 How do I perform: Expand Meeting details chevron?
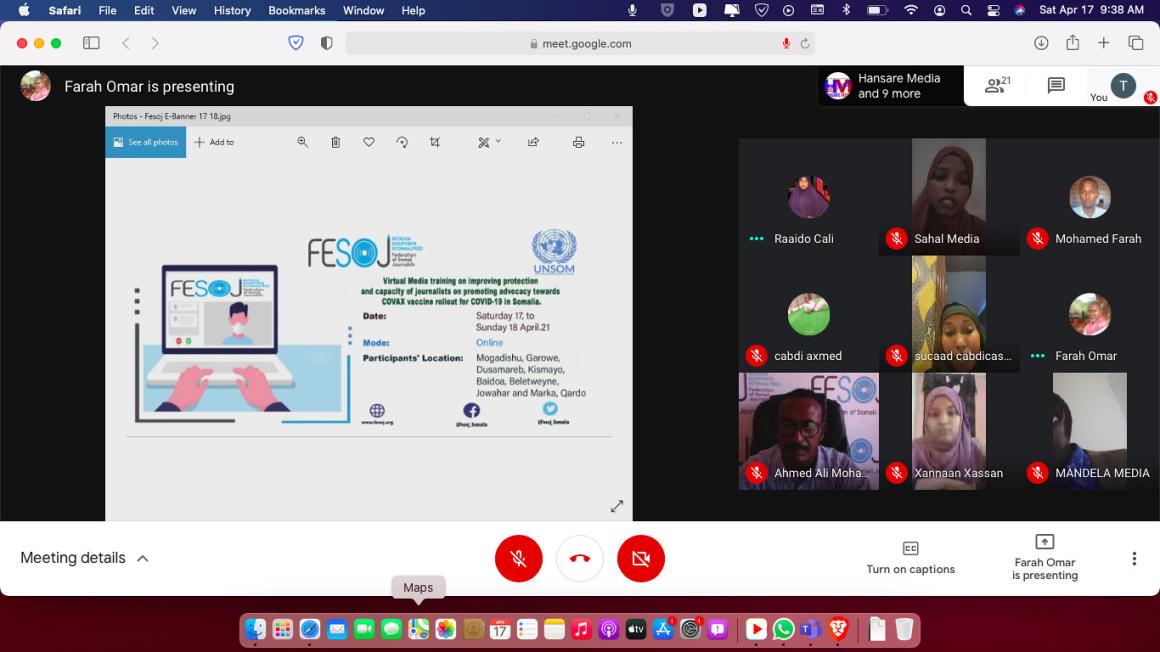(x=143, y=558)
